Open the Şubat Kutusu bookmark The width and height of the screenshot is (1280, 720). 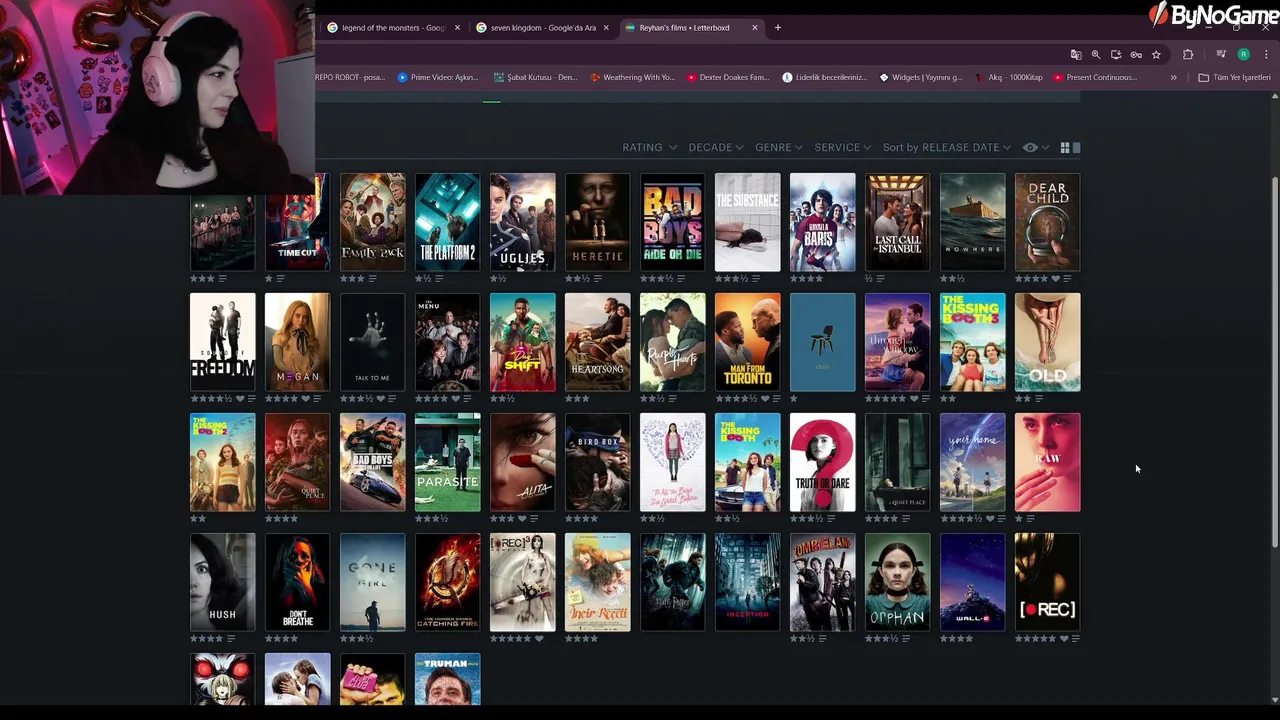click(534, 77)
